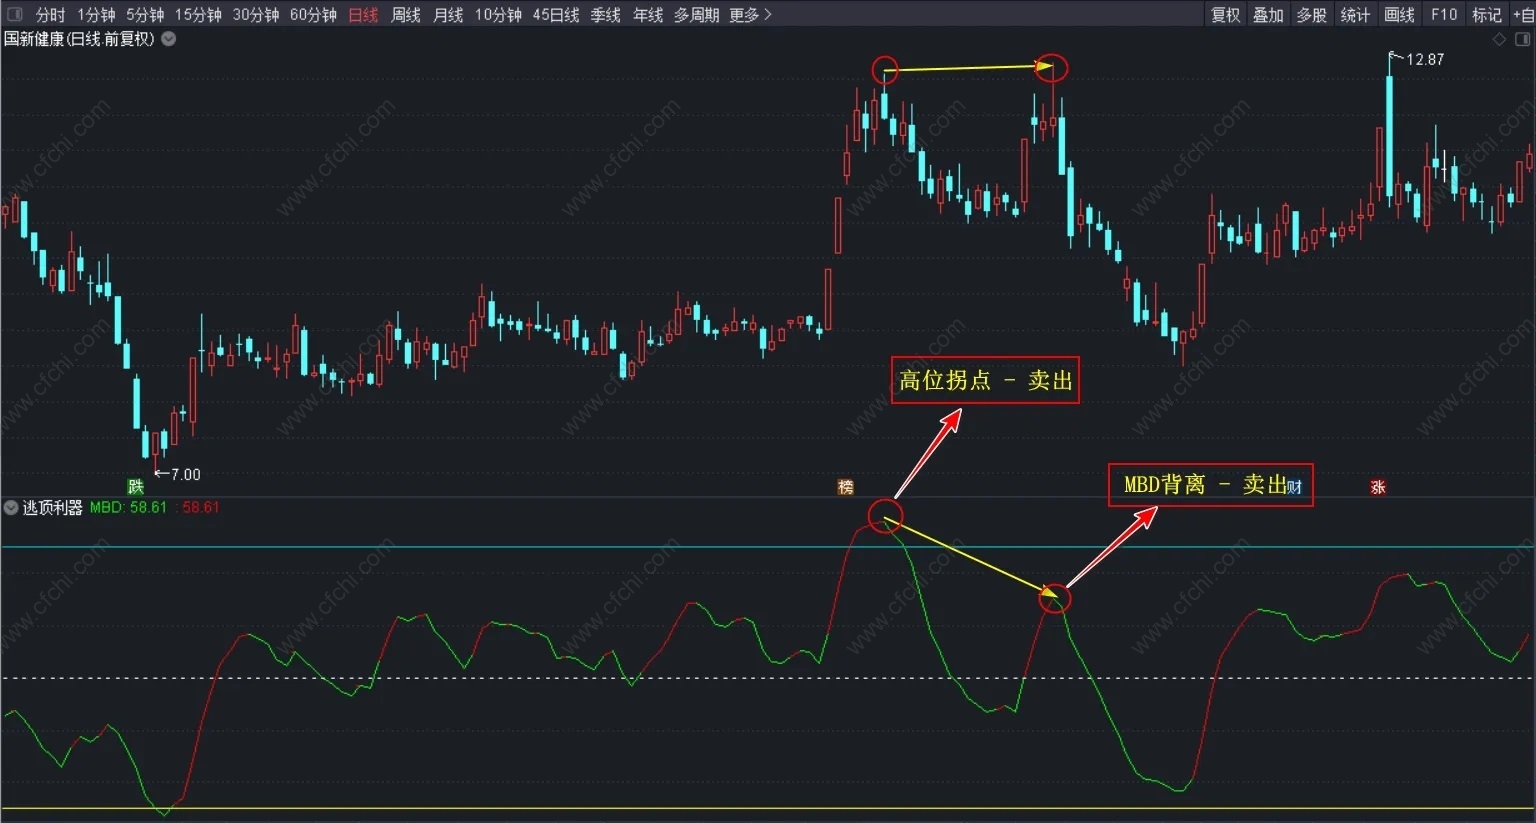Click the red 涨 event marker
1536x823 pixels.
coord(1378,487)
